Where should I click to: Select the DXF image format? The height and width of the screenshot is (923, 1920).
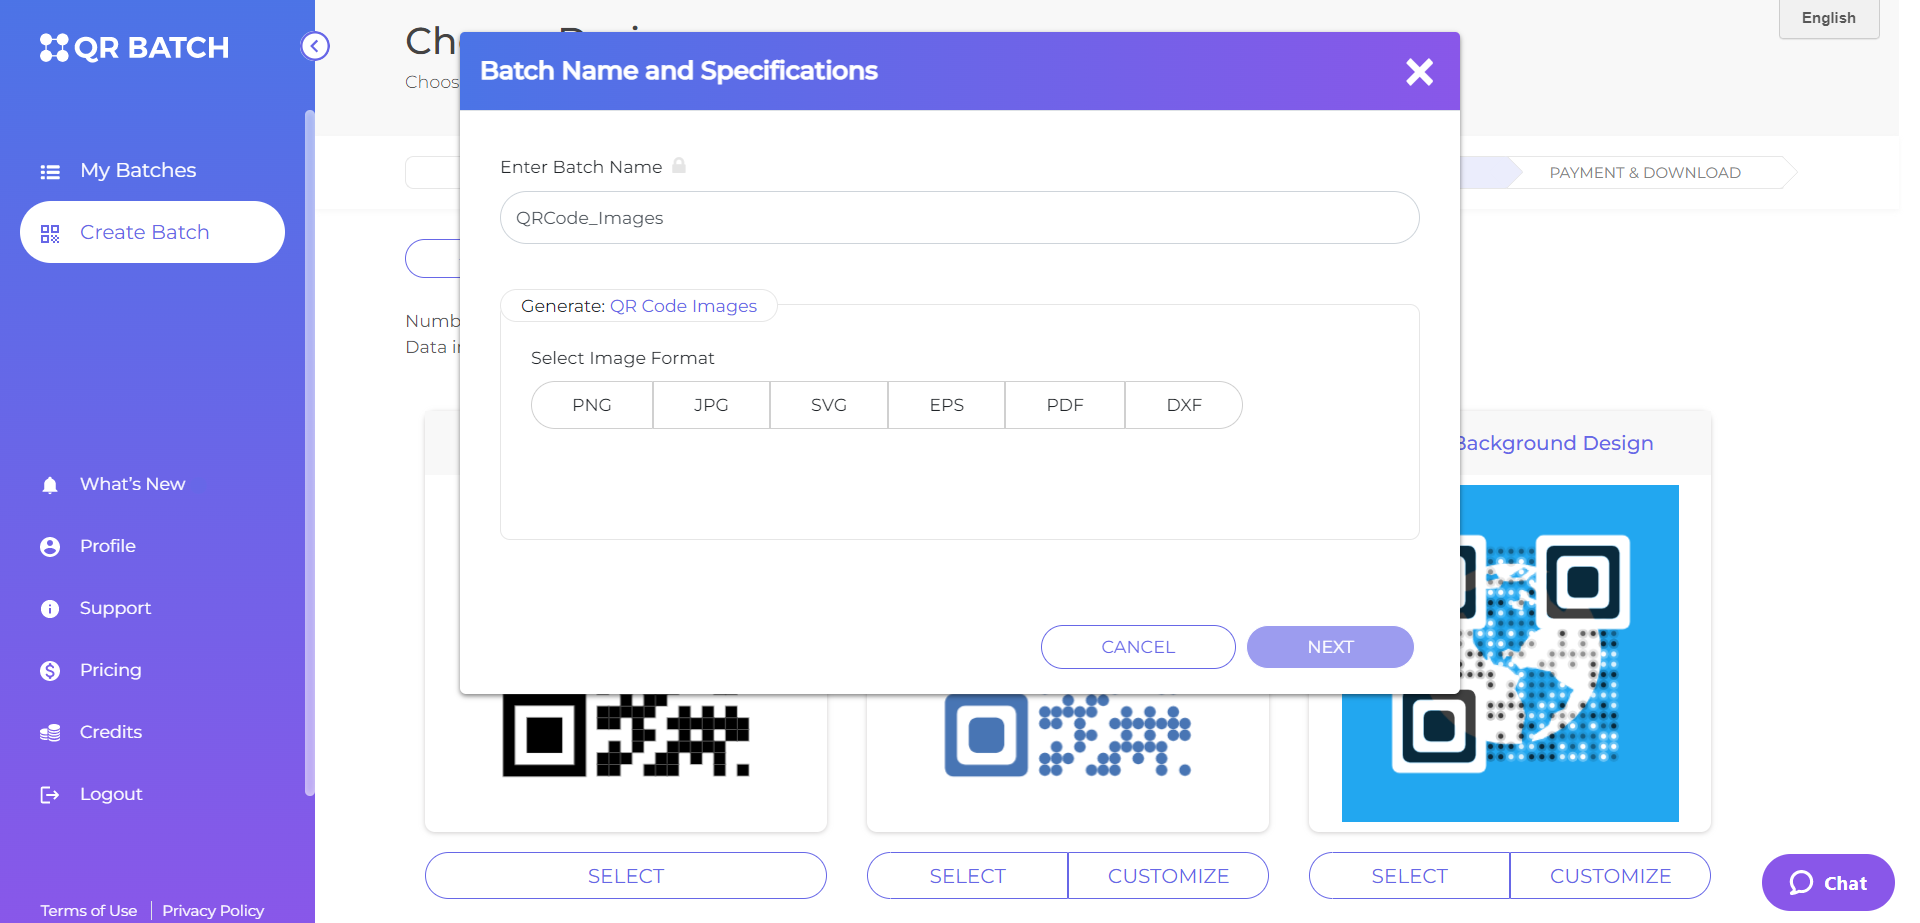point(1184,405)
